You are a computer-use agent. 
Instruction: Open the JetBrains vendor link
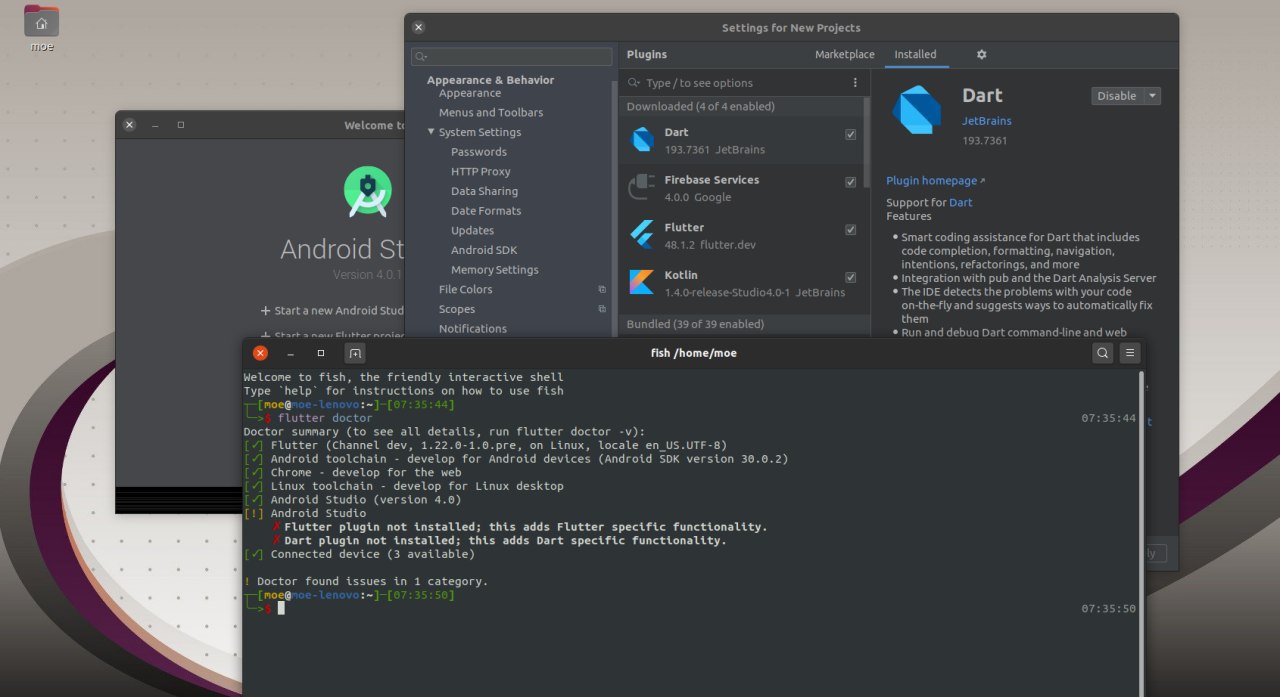pos(986,121)
